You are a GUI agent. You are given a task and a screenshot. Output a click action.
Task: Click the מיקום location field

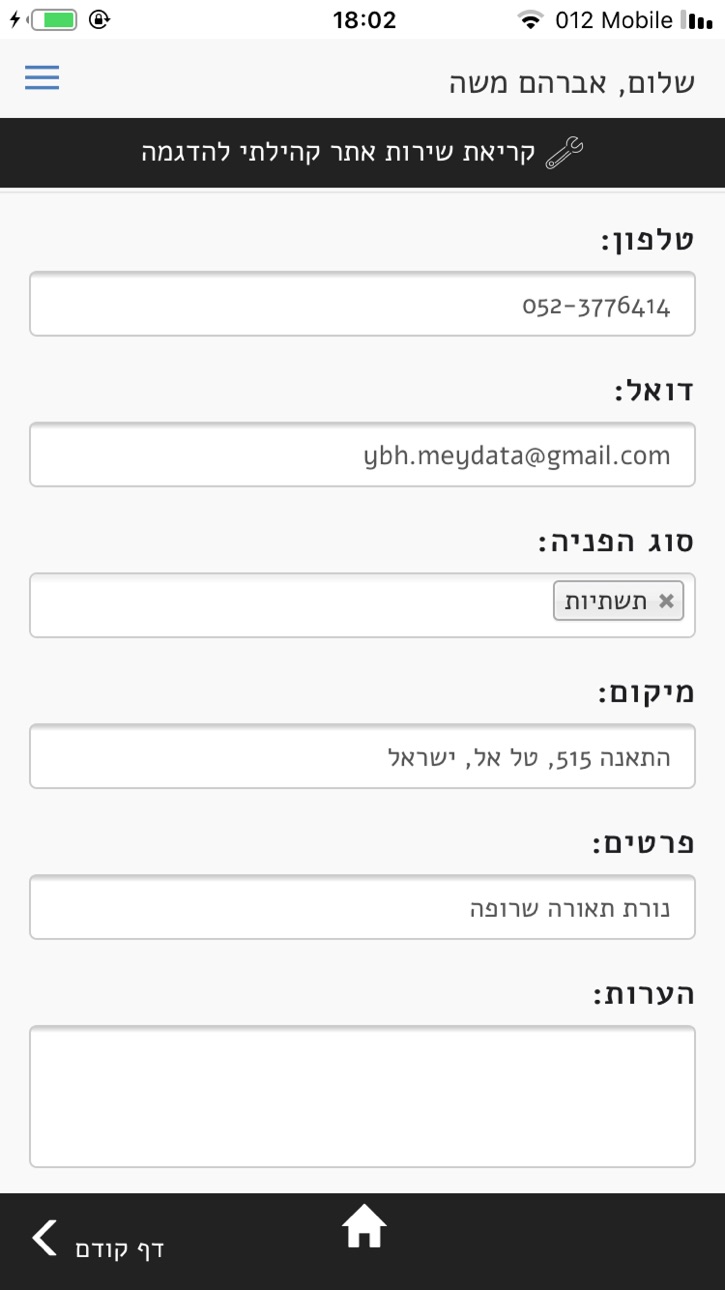[x=362, y=756]
